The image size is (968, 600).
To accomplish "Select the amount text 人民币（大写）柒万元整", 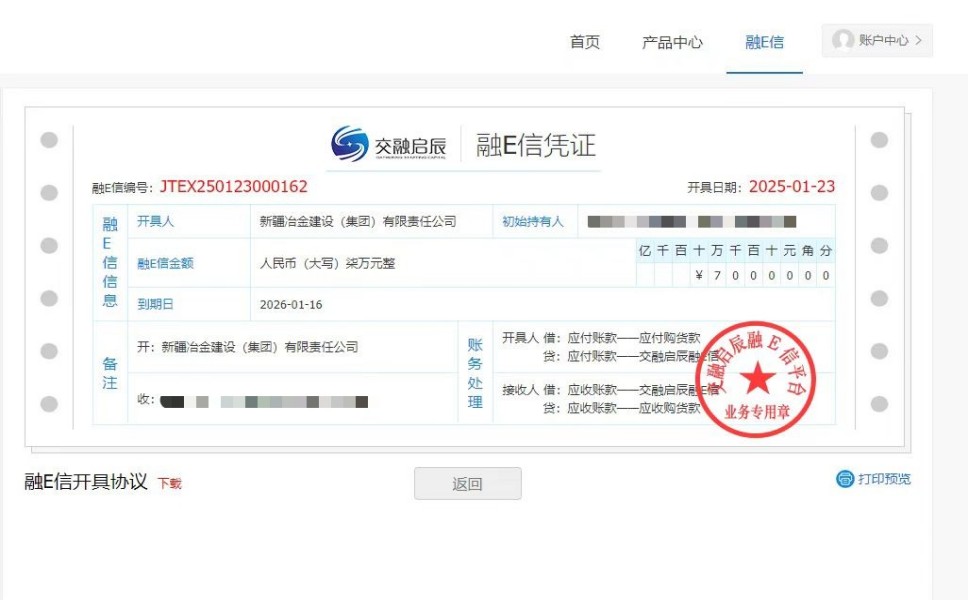I will click(x=327, y=264).
